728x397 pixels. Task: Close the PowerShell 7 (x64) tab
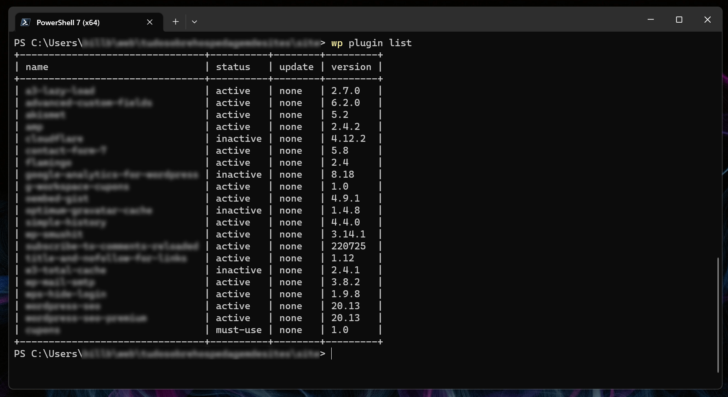coord(150,22)
